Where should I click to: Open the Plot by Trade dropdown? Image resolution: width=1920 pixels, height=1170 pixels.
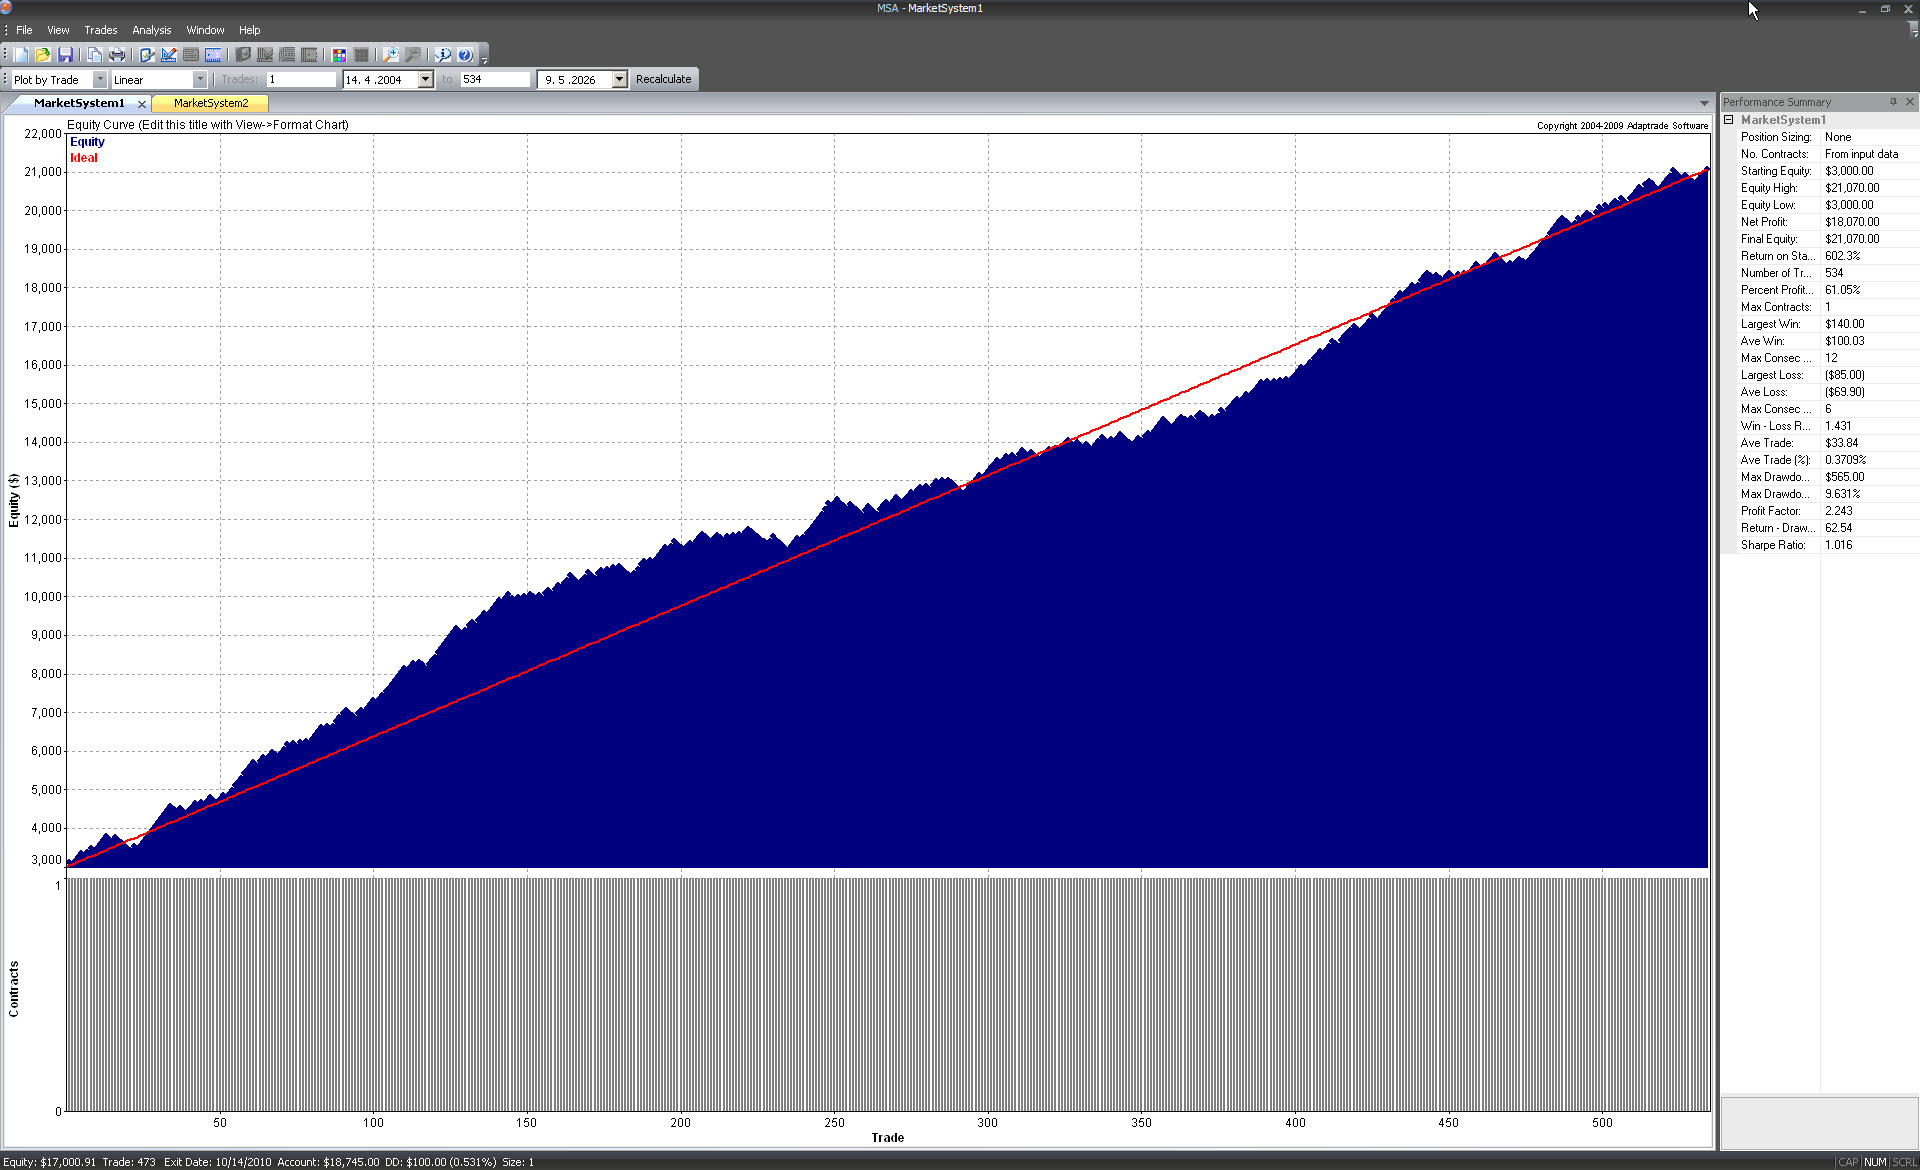click(x=99, y=80)
